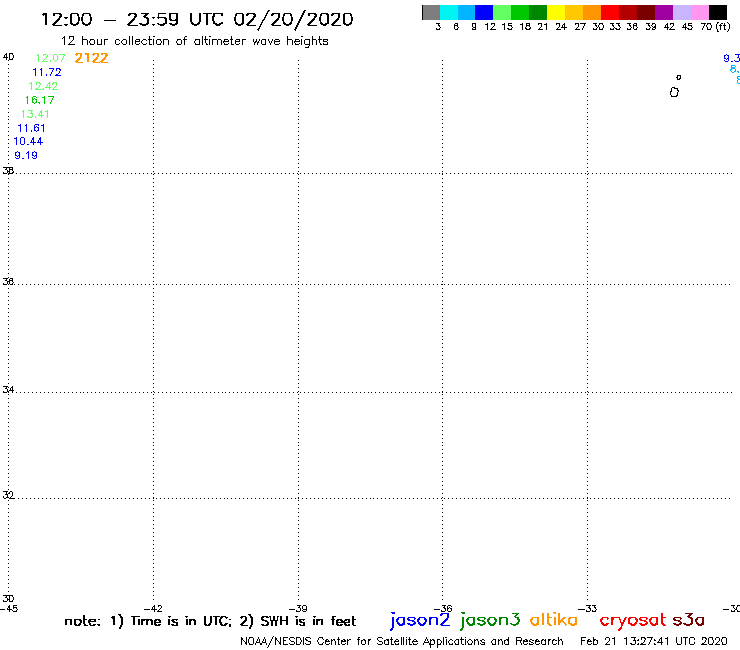The height and width of the screenshot is (650, 740).
Task: Select the orange altika satellite label
Action: click(554, 620)
